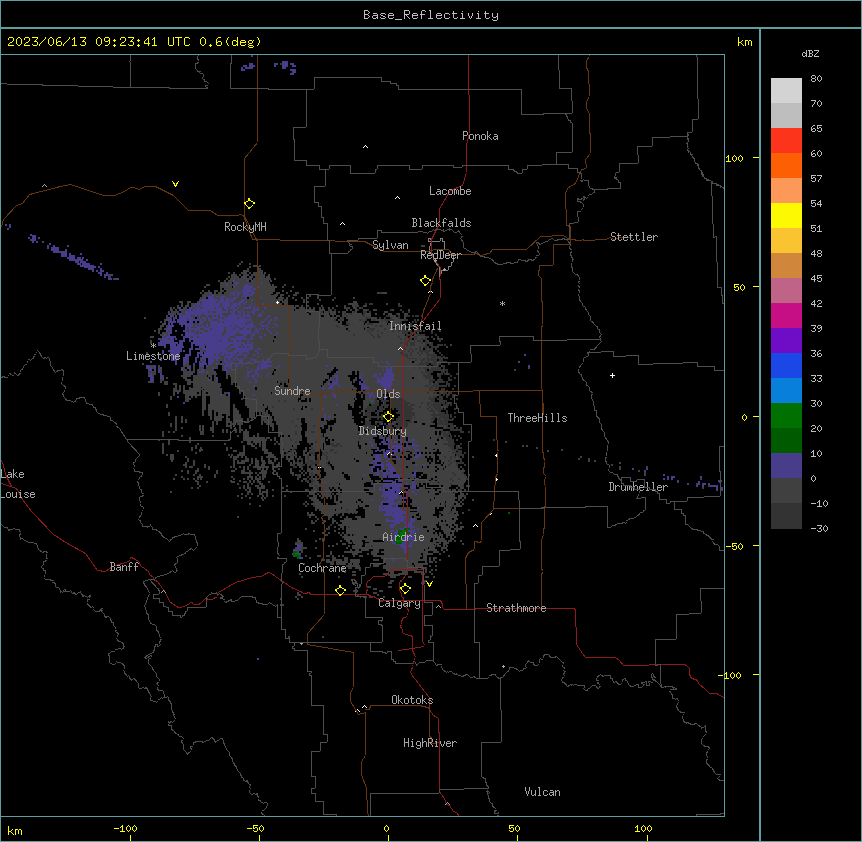Click the RedDeer city label
Screen dimensions: 862x842
pos(440,255)
